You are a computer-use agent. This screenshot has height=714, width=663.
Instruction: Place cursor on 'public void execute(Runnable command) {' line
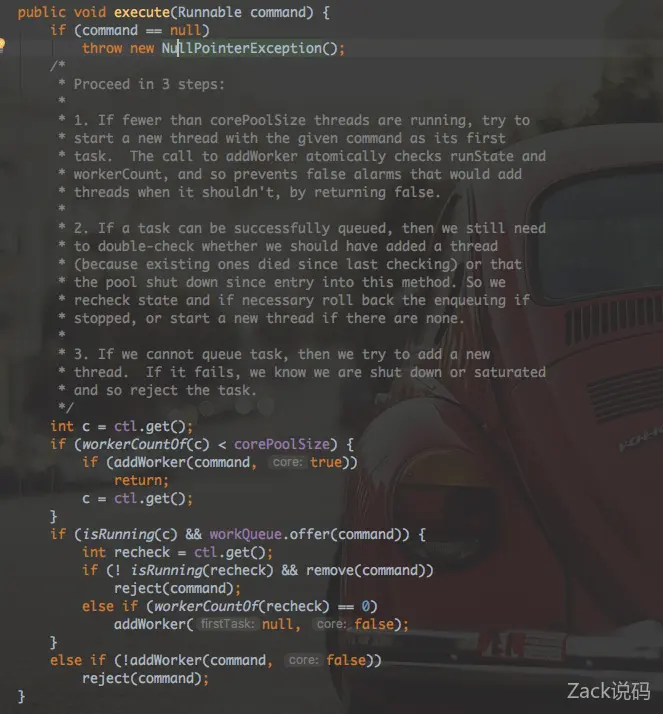173,12
